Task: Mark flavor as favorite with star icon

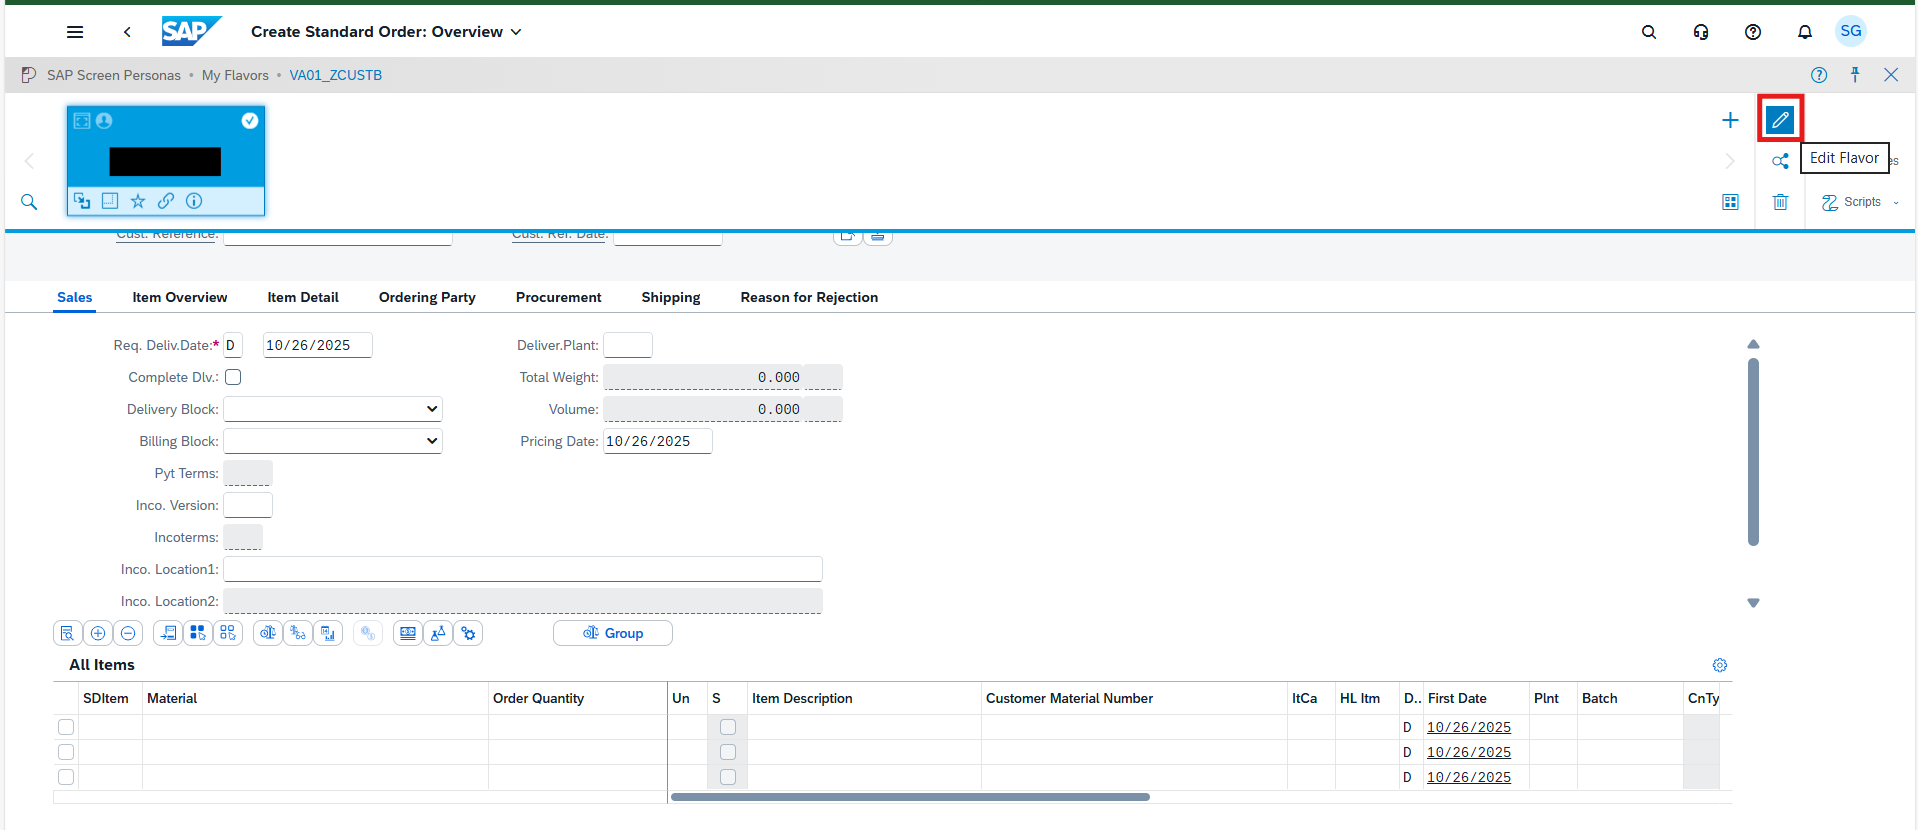Action: point(138,201)
